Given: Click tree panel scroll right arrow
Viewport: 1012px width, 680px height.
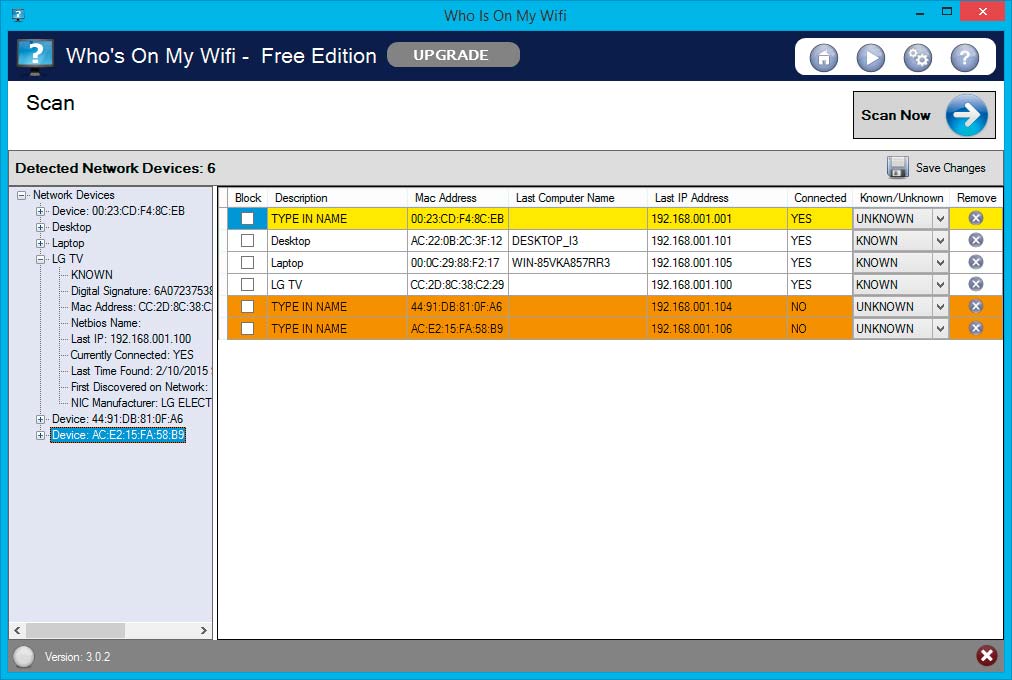Looking at the screenshot, I should [203, 630].
